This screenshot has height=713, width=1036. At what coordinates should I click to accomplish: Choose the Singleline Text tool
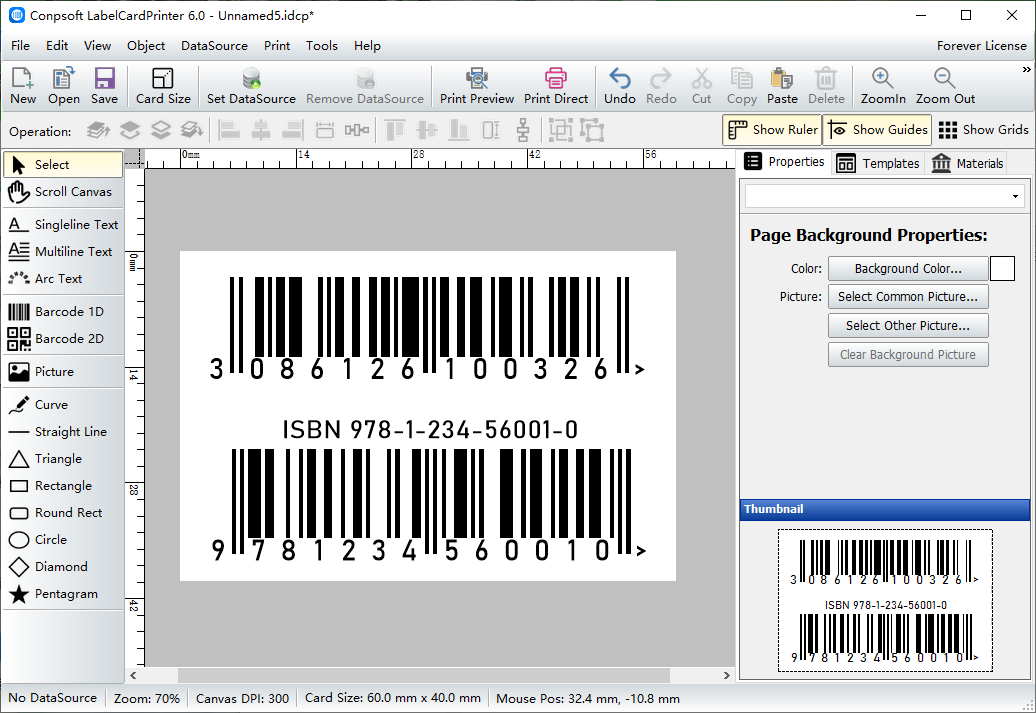63,225
